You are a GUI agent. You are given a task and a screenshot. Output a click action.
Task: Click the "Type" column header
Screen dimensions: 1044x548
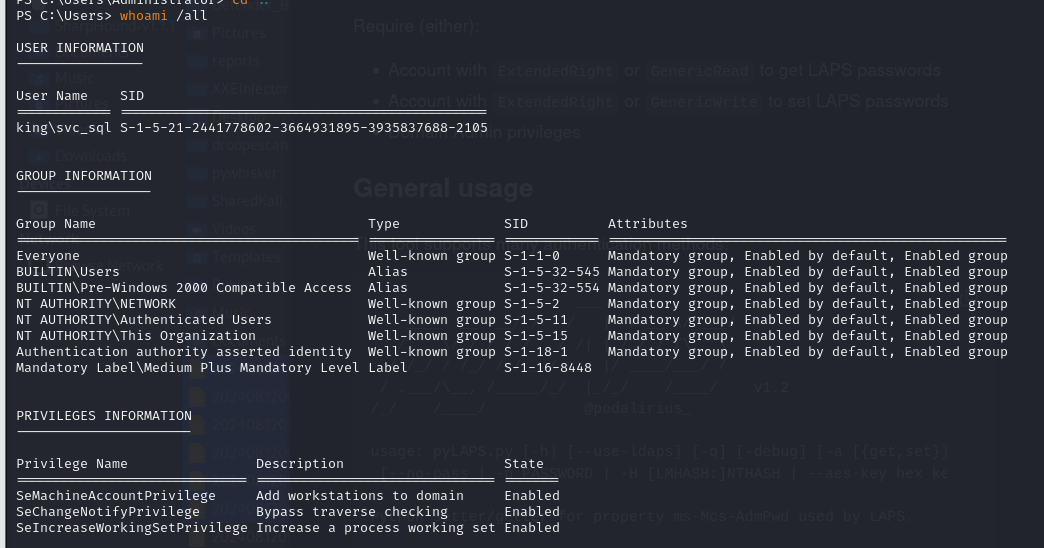(x=384, y=224)
